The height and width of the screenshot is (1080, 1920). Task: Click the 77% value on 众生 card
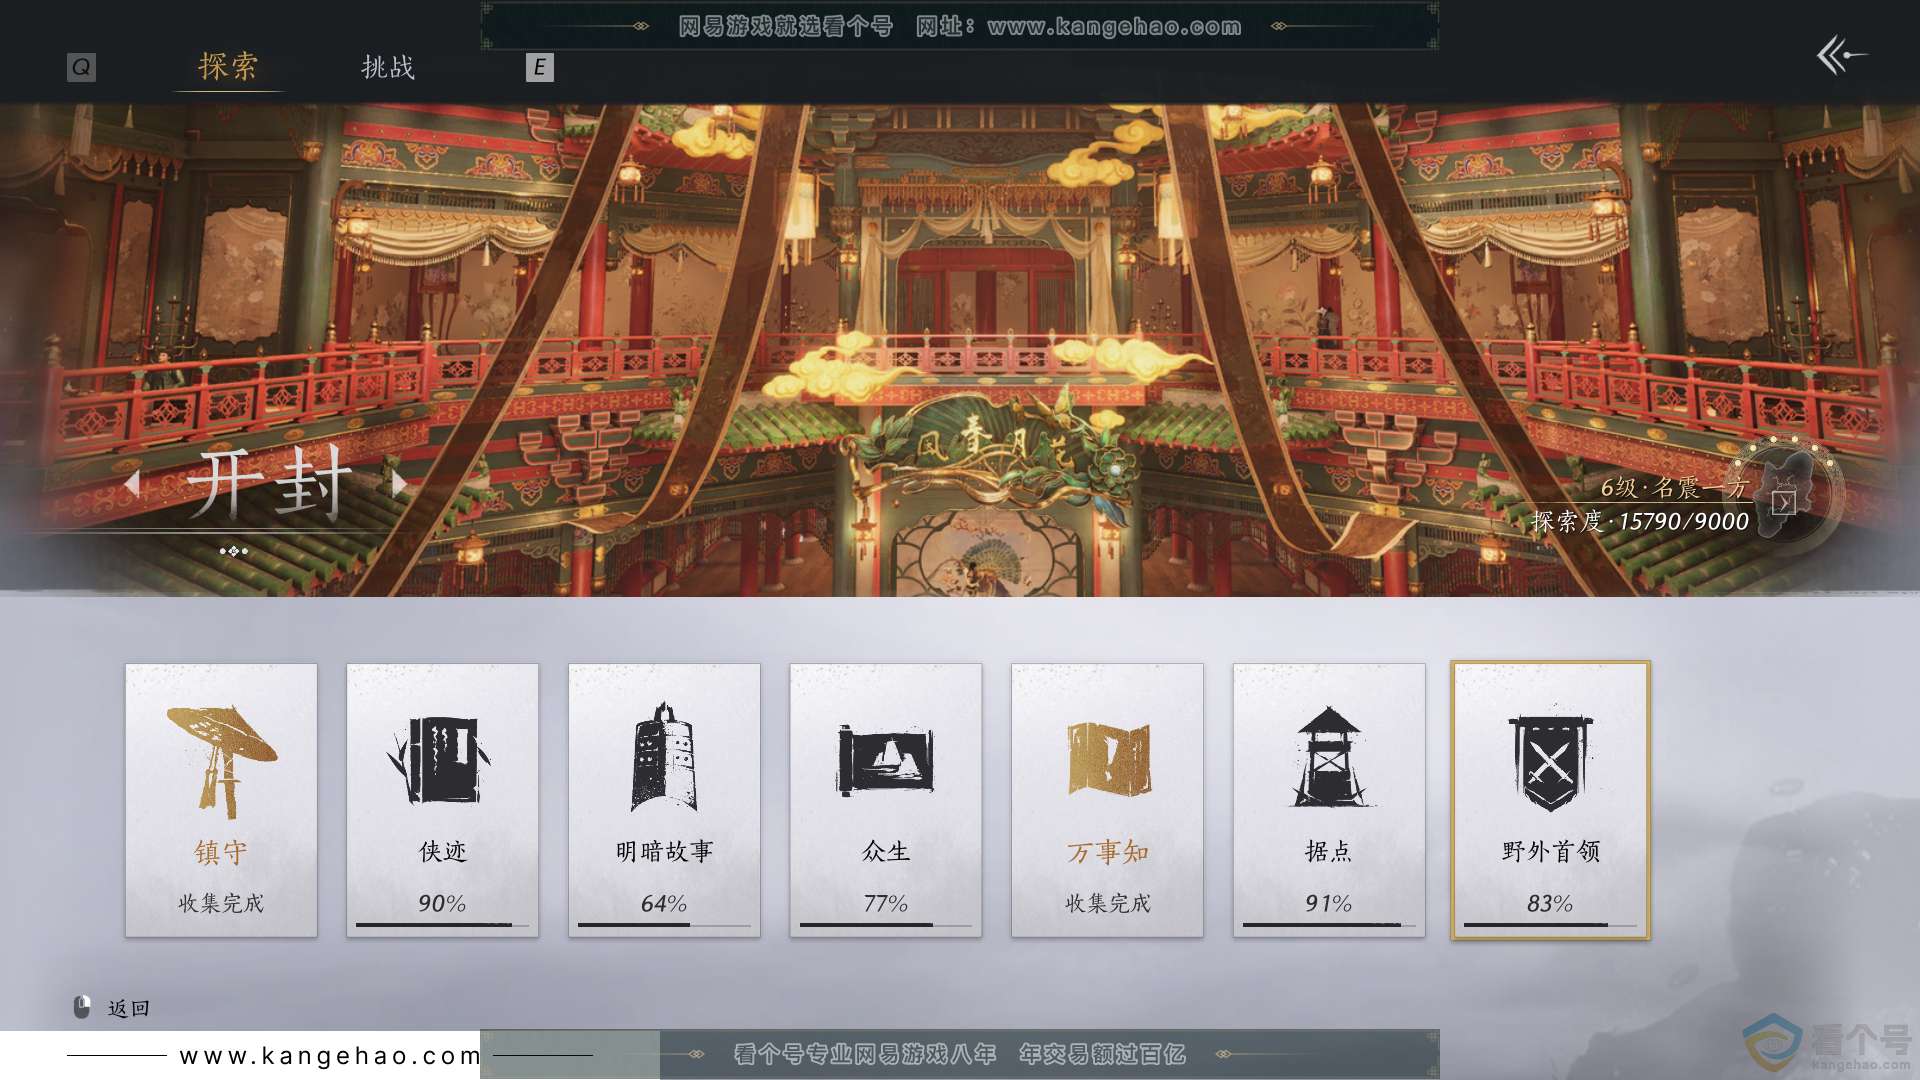point(886,903)
